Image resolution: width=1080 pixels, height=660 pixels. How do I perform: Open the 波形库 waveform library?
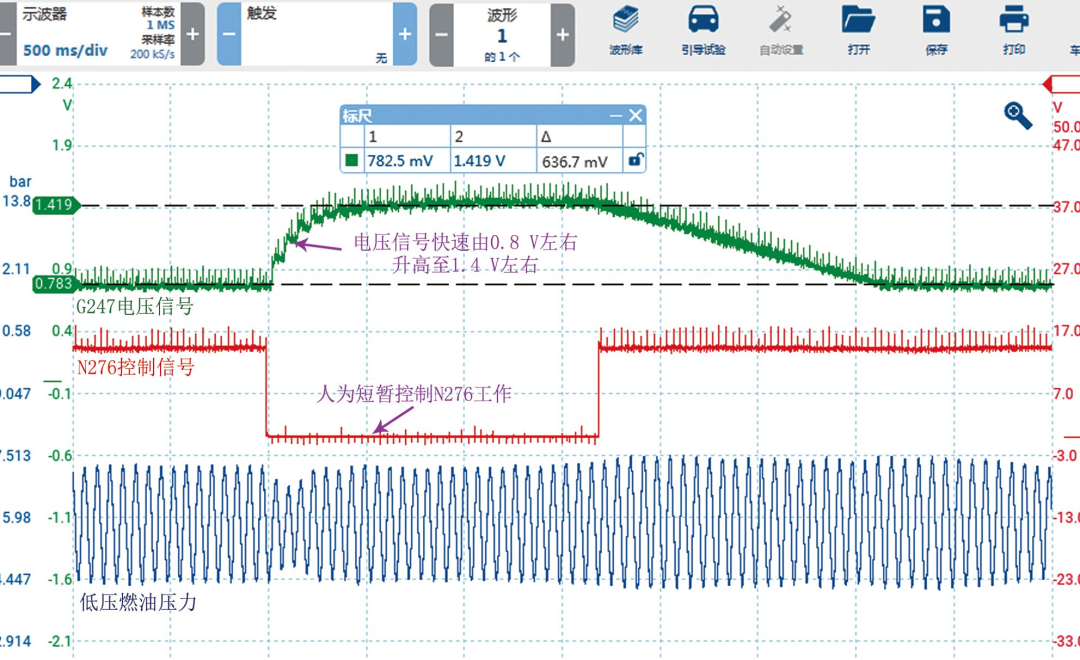click(x=625, y=30)
